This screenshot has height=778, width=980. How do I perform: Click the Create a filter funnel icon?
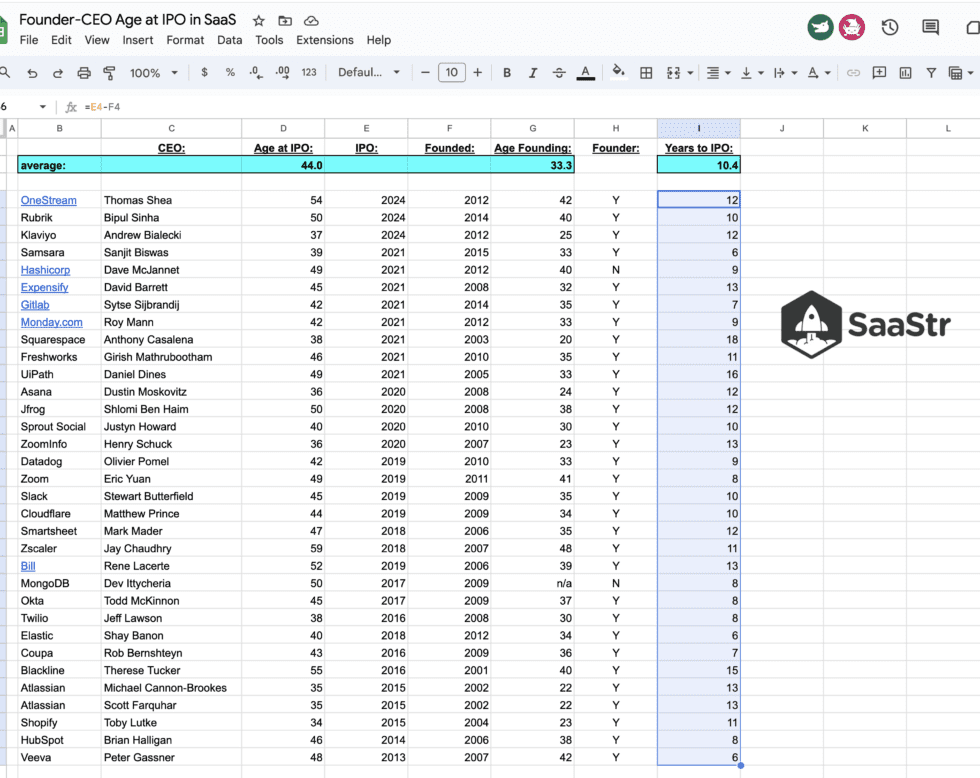pos(931,73)
